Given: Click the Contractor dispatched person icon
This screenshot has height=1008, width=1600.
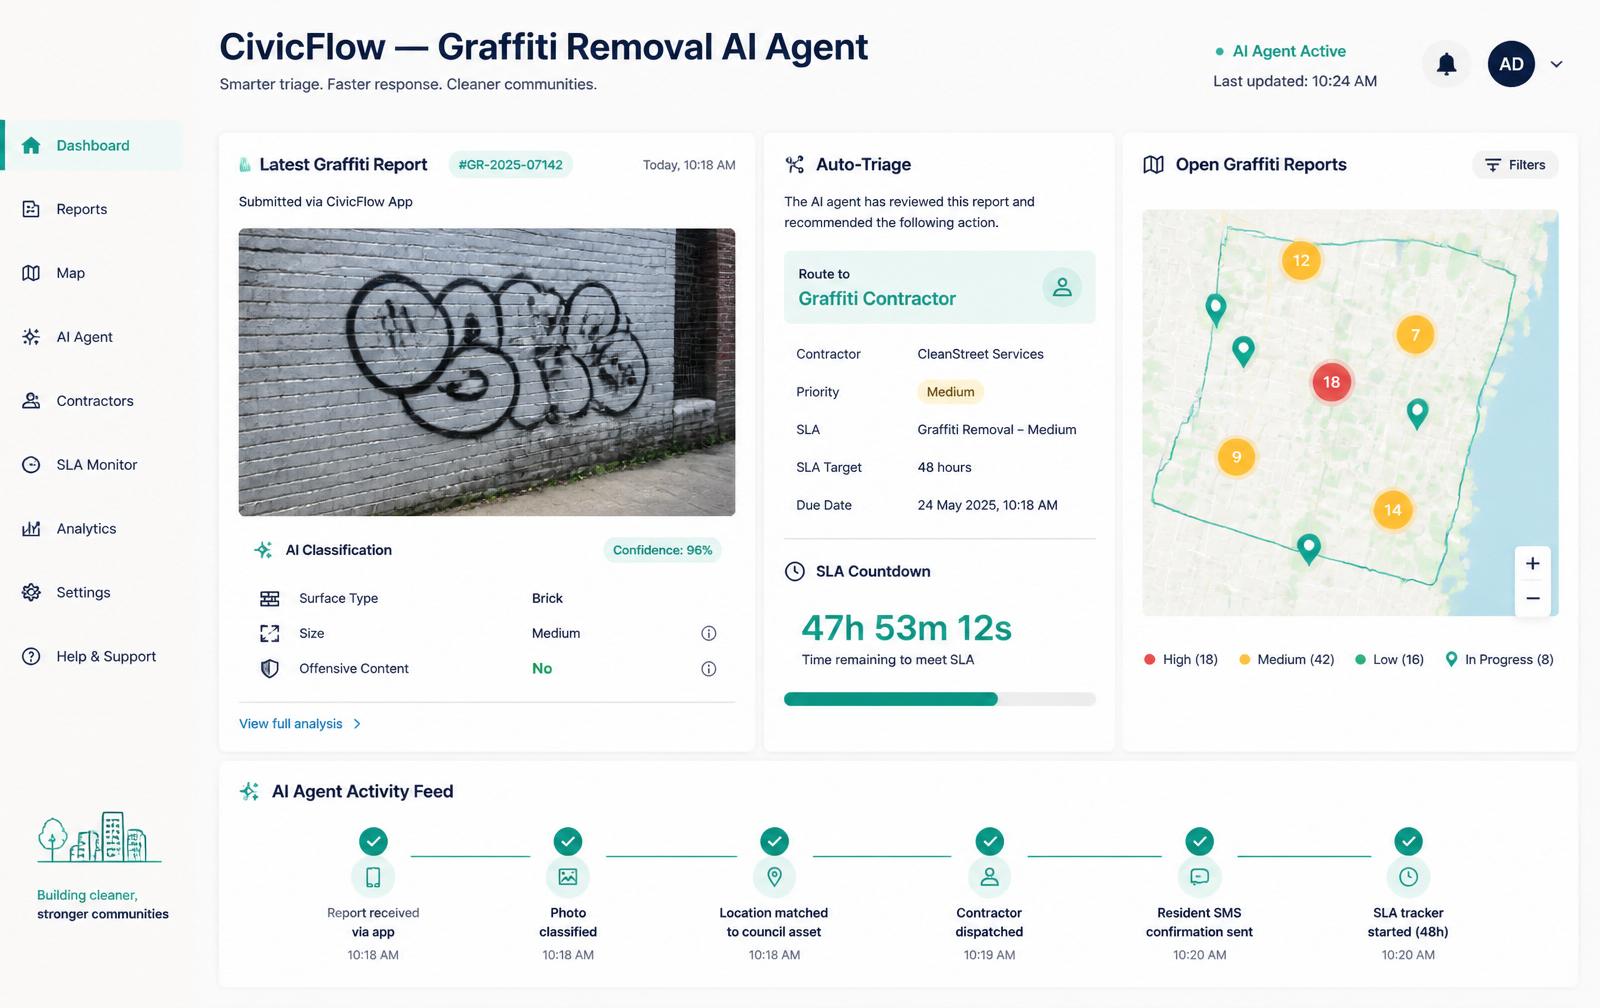Looking at the screenshot, I should 989,877.
